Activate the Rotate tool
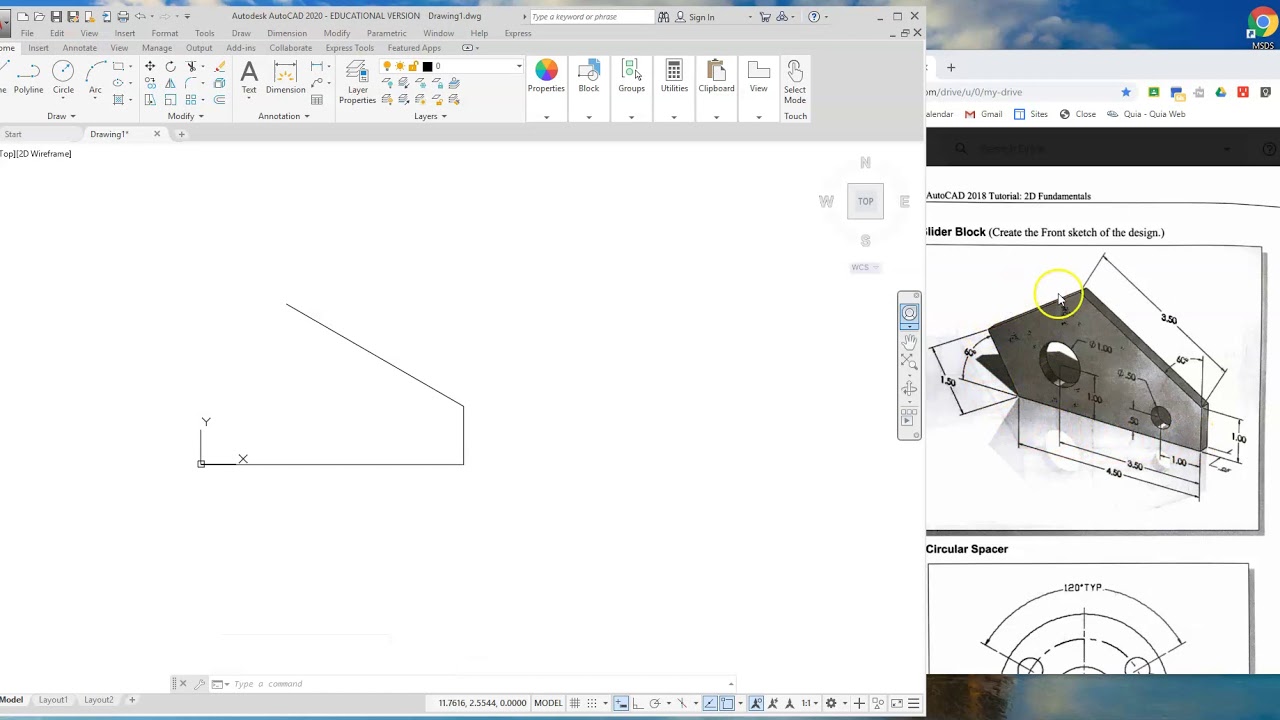Image resolution: width=1280 pixels, height=720 pixels. click(170, 66)
